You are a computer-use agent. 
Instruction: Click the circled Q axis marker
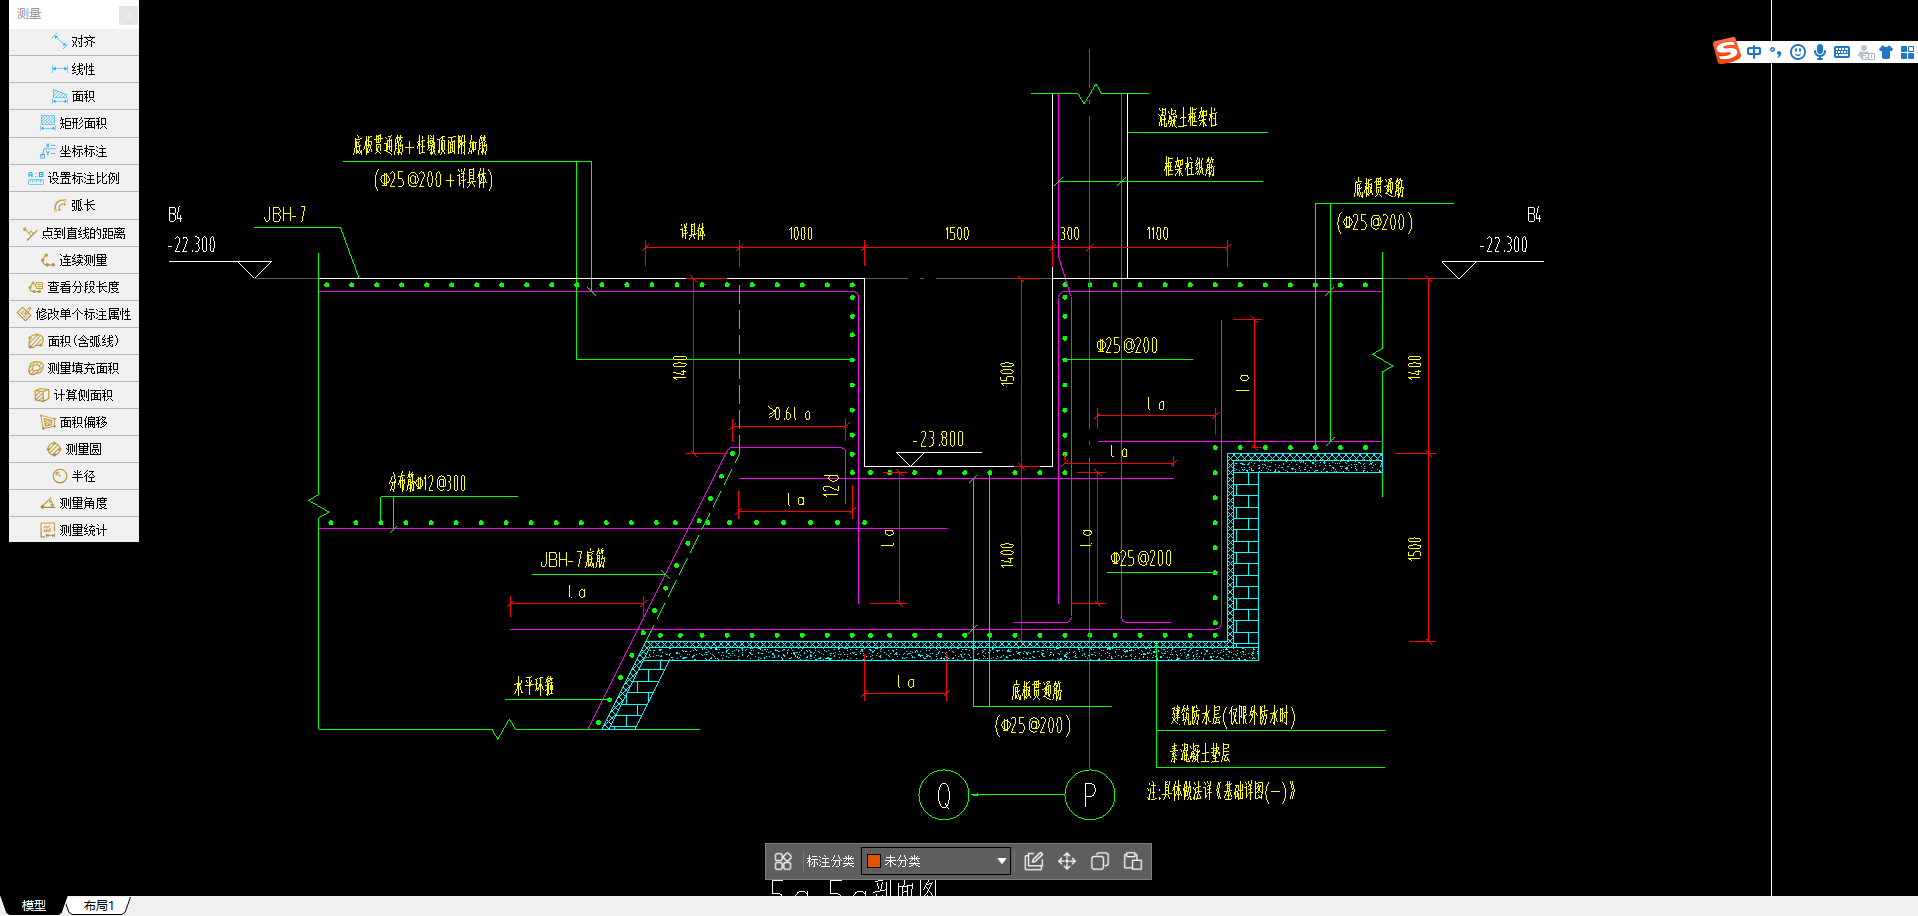click(943, 795)
